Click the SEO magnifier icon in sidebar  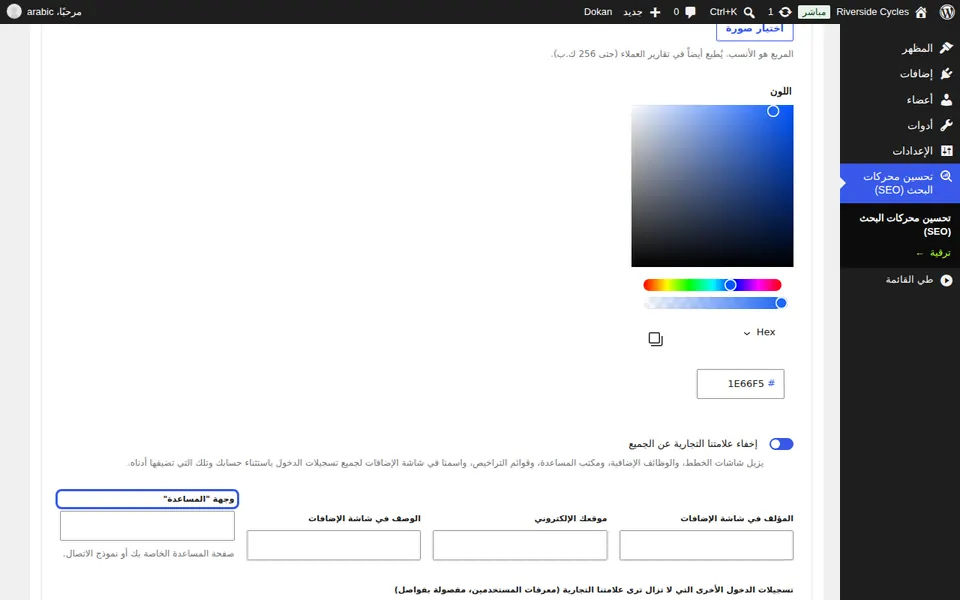[946, 176]
